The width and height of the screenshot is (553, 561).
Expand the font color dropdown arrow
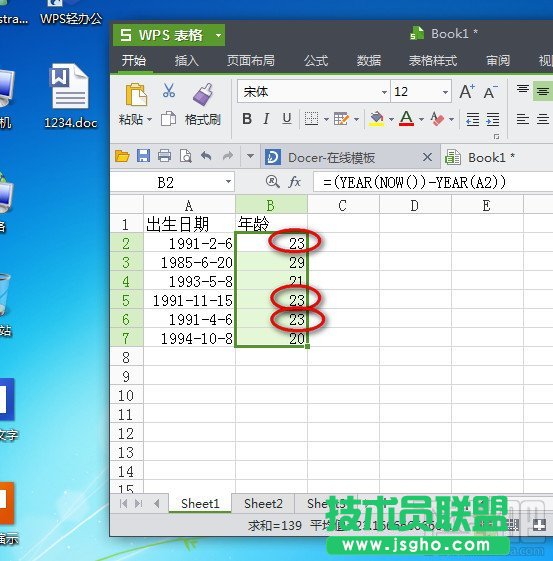coord(421,119)
